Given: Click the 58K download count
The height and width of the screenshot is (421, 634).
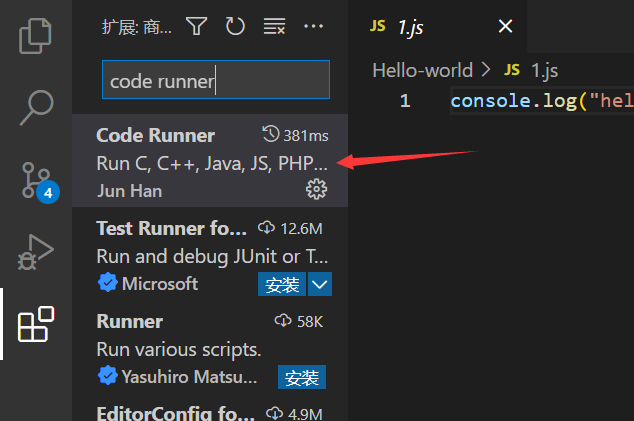Looking at the screenshot, I should (299, 322).
